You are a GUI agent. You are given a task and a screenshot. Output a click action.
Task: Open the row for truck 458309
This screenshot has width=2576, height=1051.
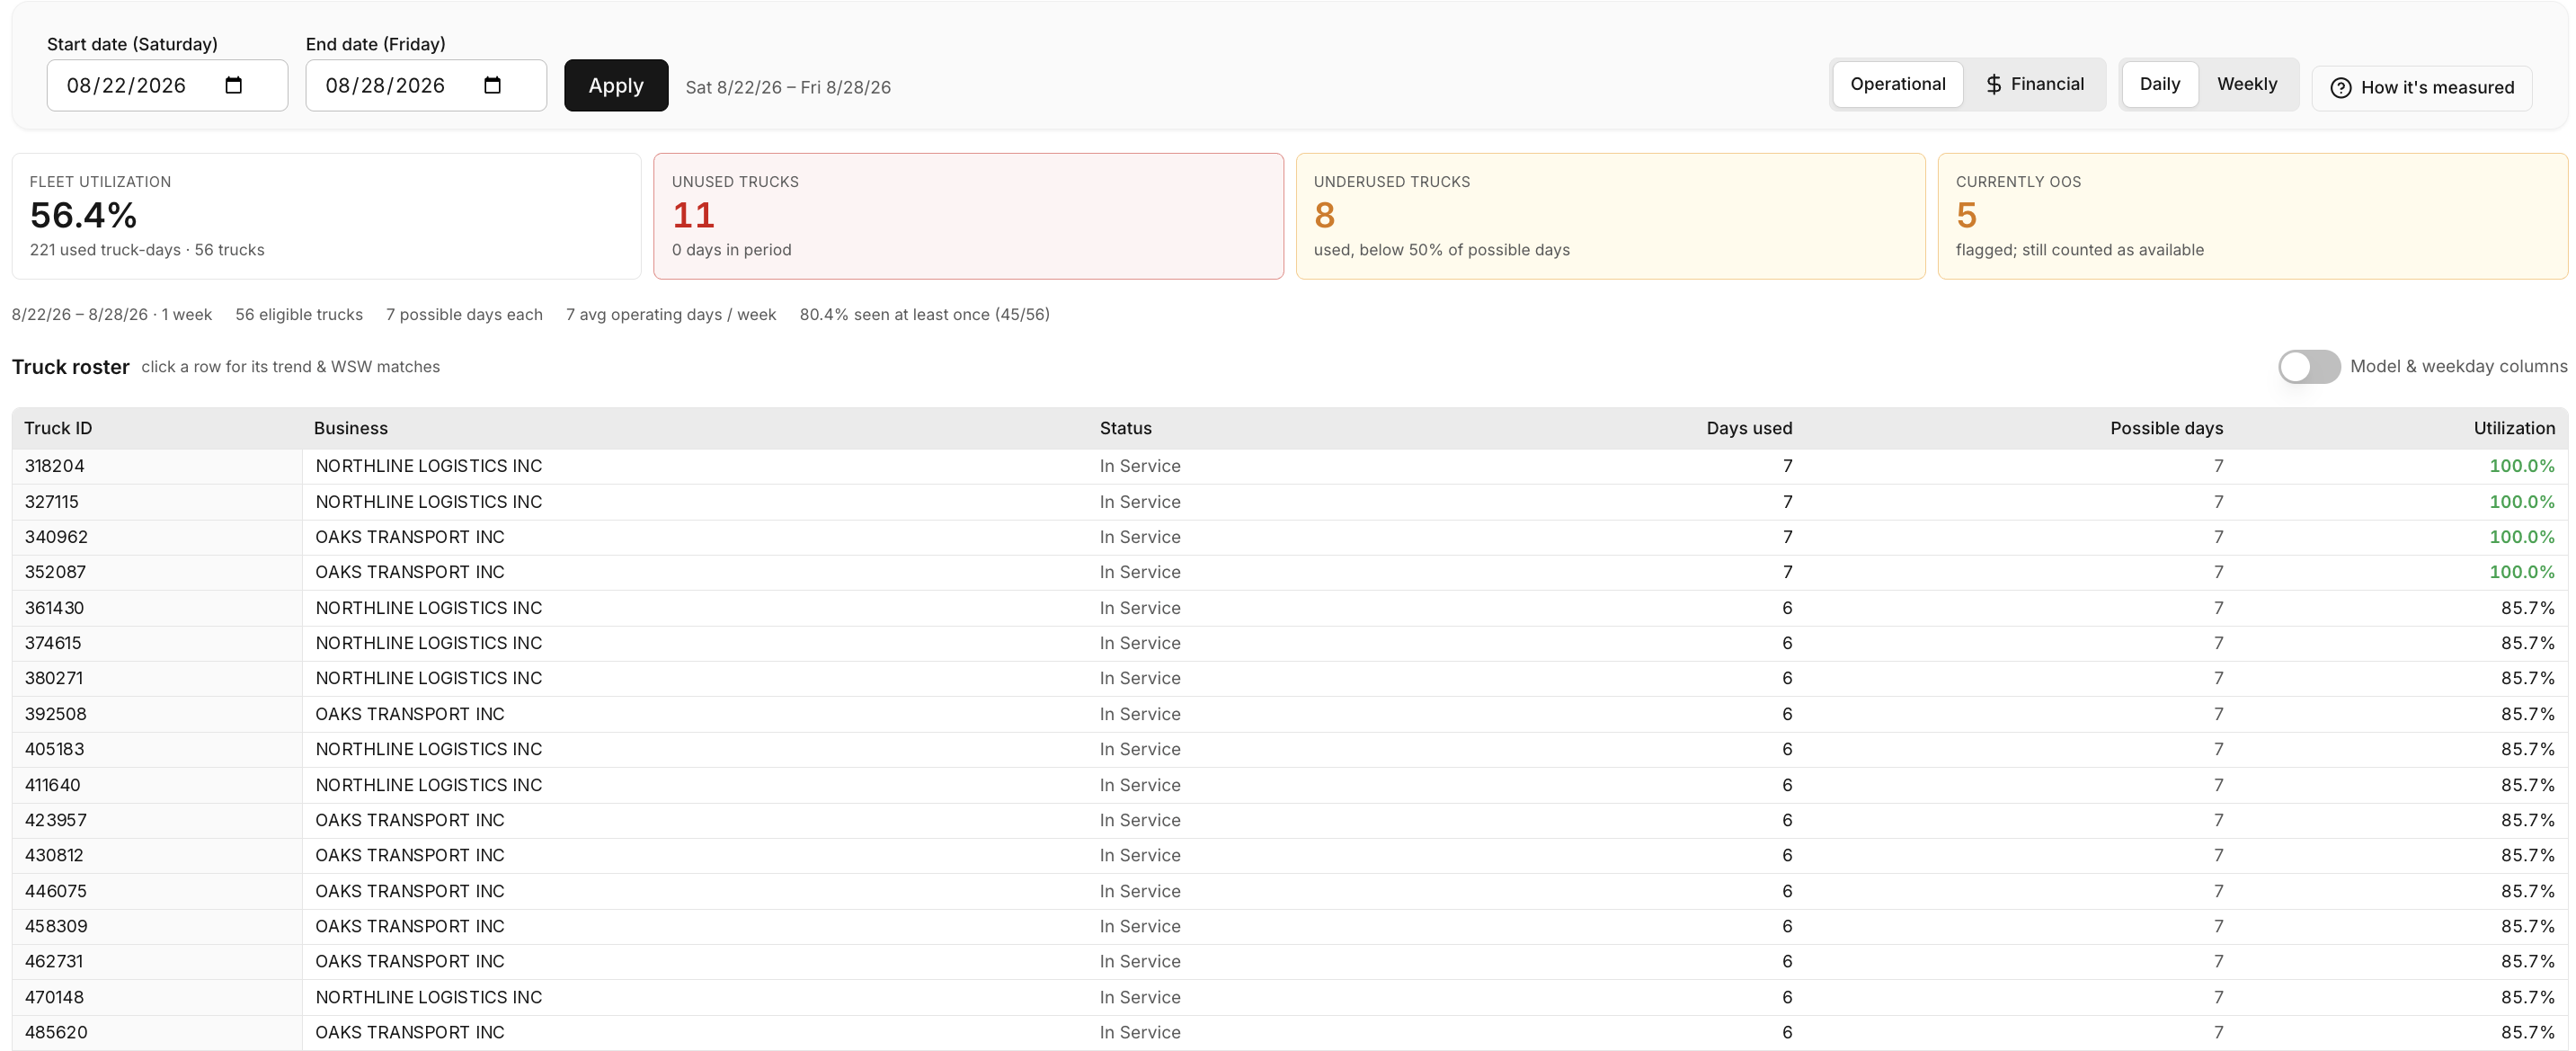(x=1290, y=926)
